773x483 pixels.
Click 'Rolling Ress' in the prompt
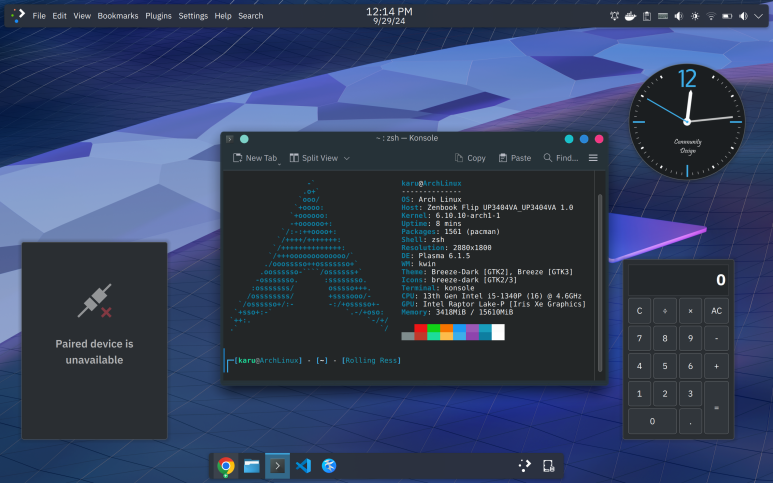[x=371, y=360]
